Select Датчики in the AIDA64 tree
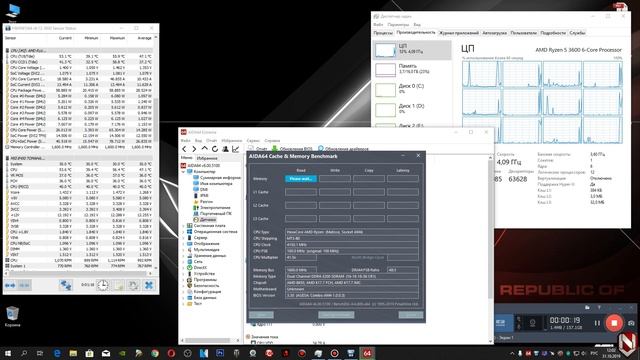Image resolution: width=640 pixels, height=360 pixels. pyautogui.click(x=207, y=220)
